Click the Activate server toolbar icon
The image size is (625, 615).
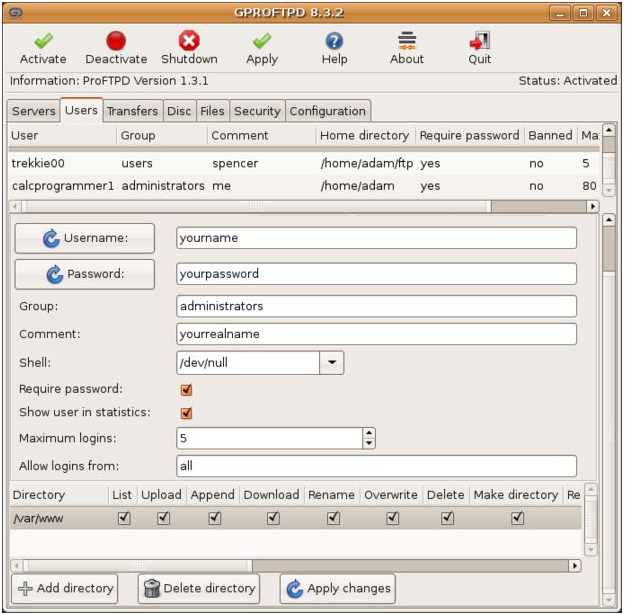(x=43, y=42)
